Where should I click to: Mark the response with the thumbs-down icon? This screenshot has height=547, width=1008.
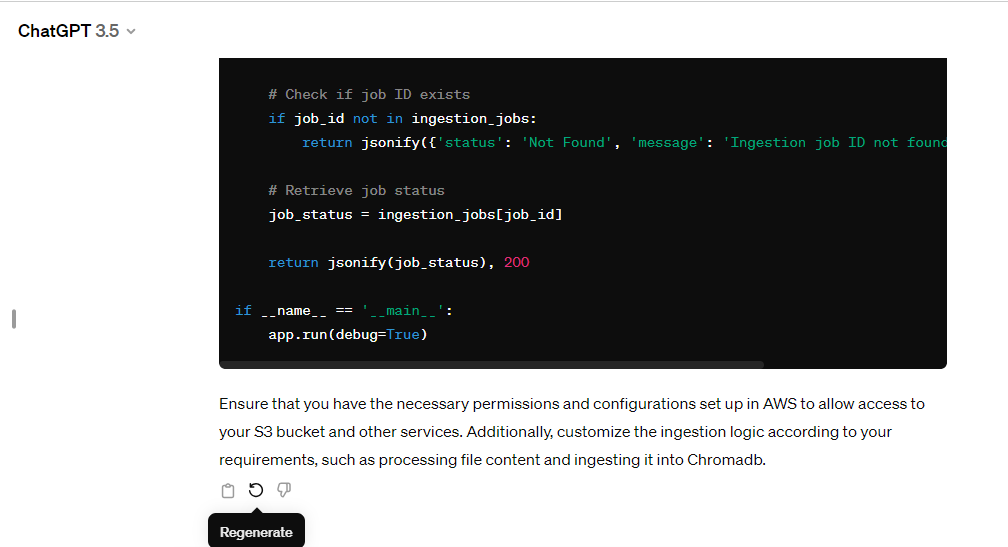pyautogui.click(x=284, y=490)
